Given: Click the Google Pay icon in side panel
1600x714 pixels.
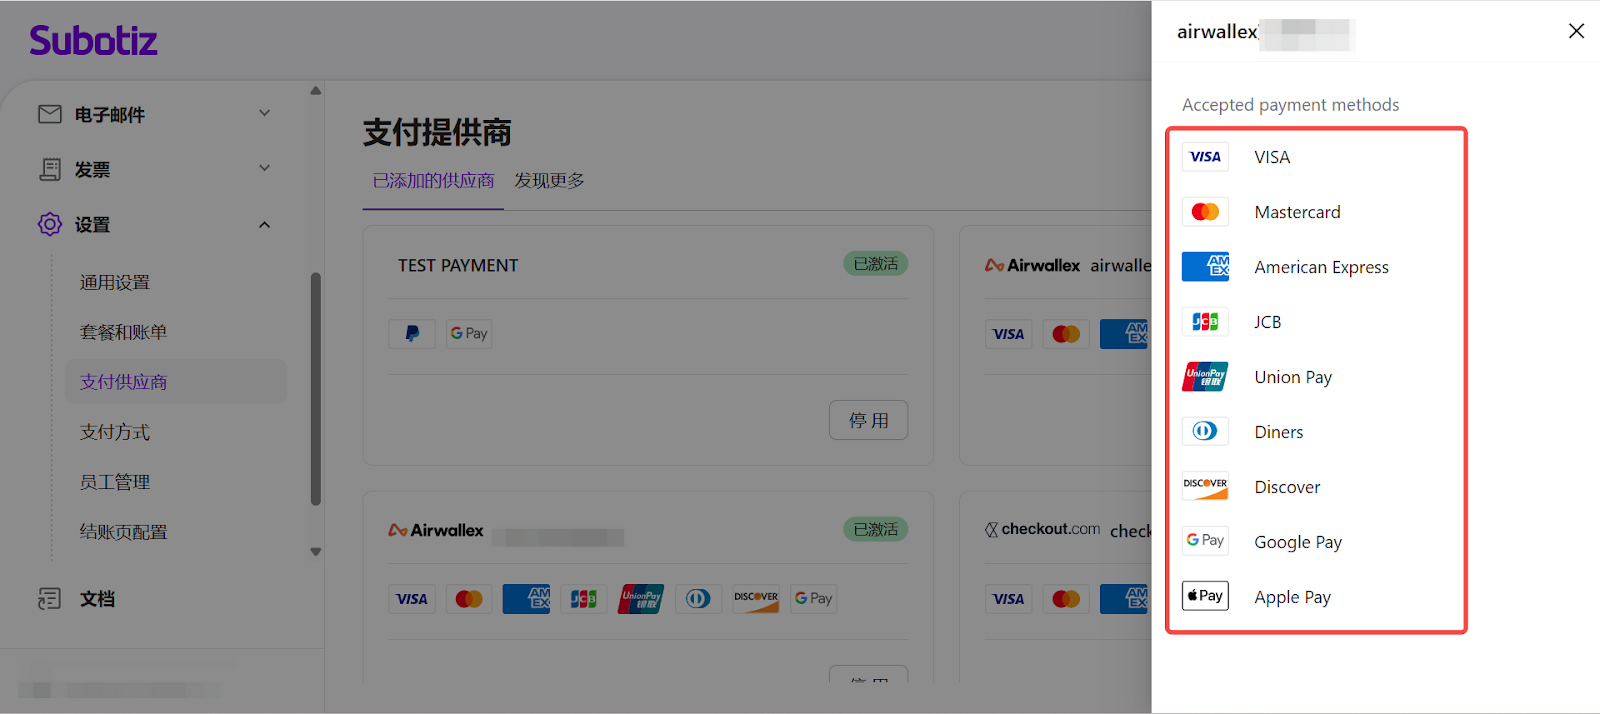Looking at the screenshot, I should [x=1205, y=541].
